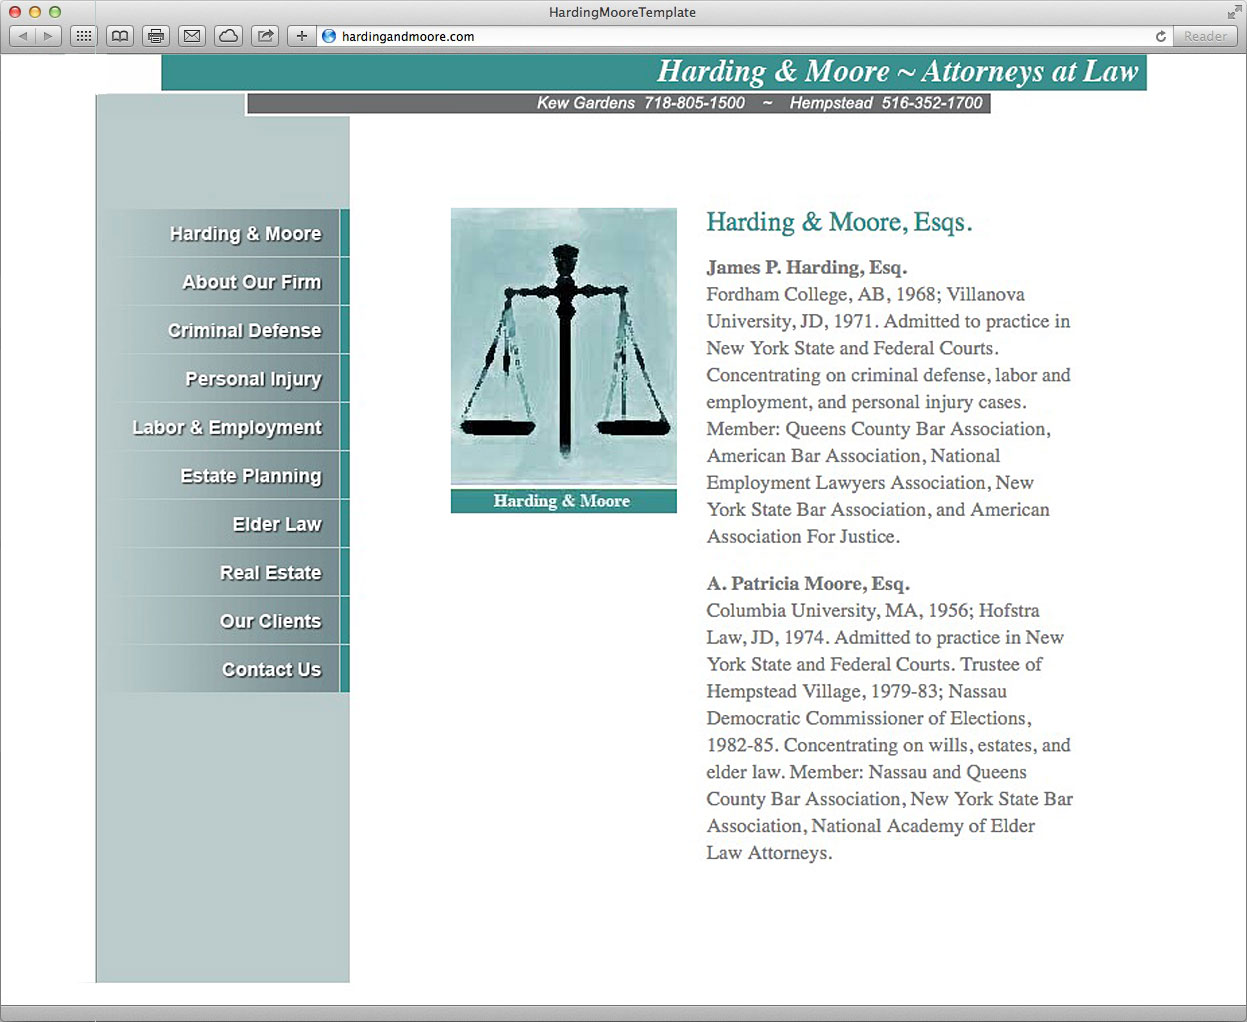
Task: Click the Reader button in address bar
Action: pos(1205,36)
